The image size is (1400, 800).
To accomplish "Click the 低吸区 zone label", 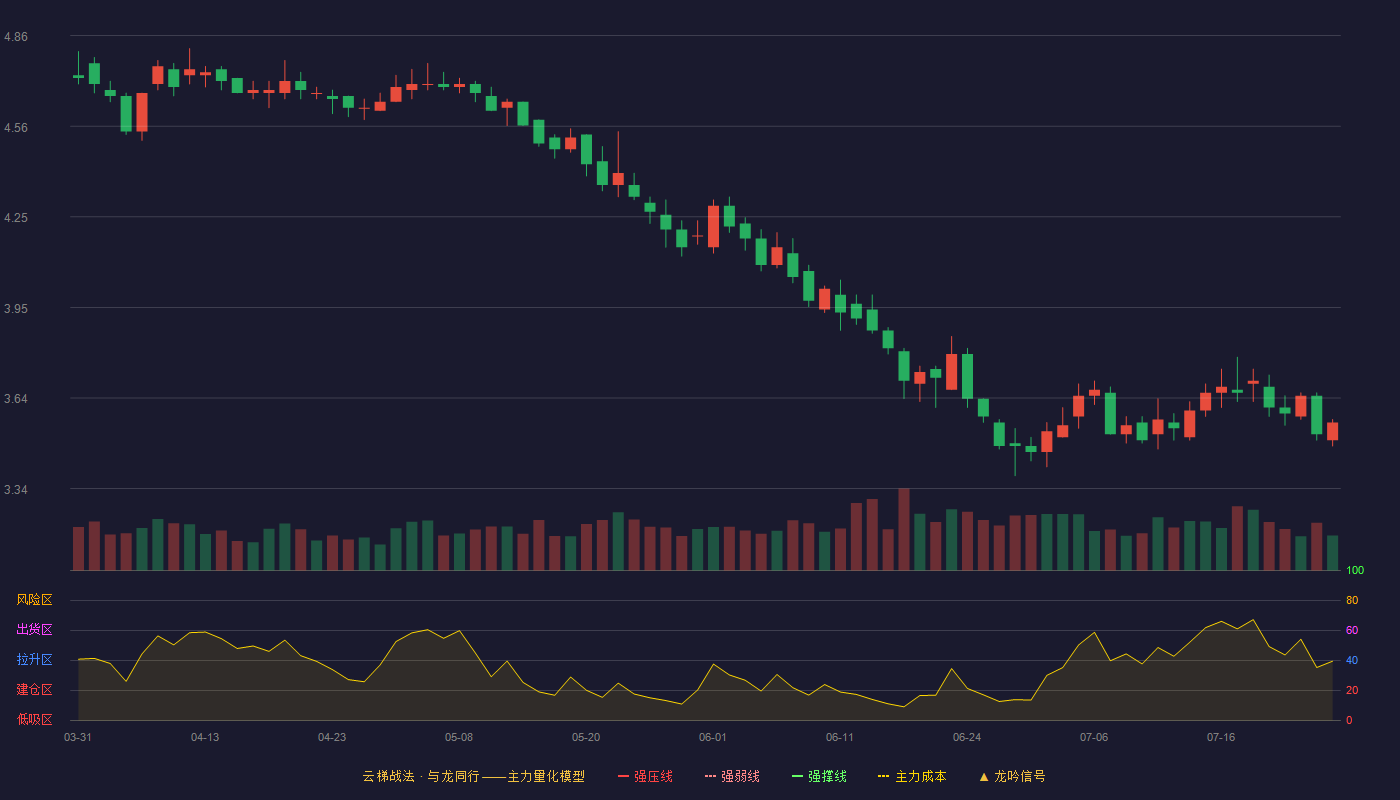I will 34,720.
